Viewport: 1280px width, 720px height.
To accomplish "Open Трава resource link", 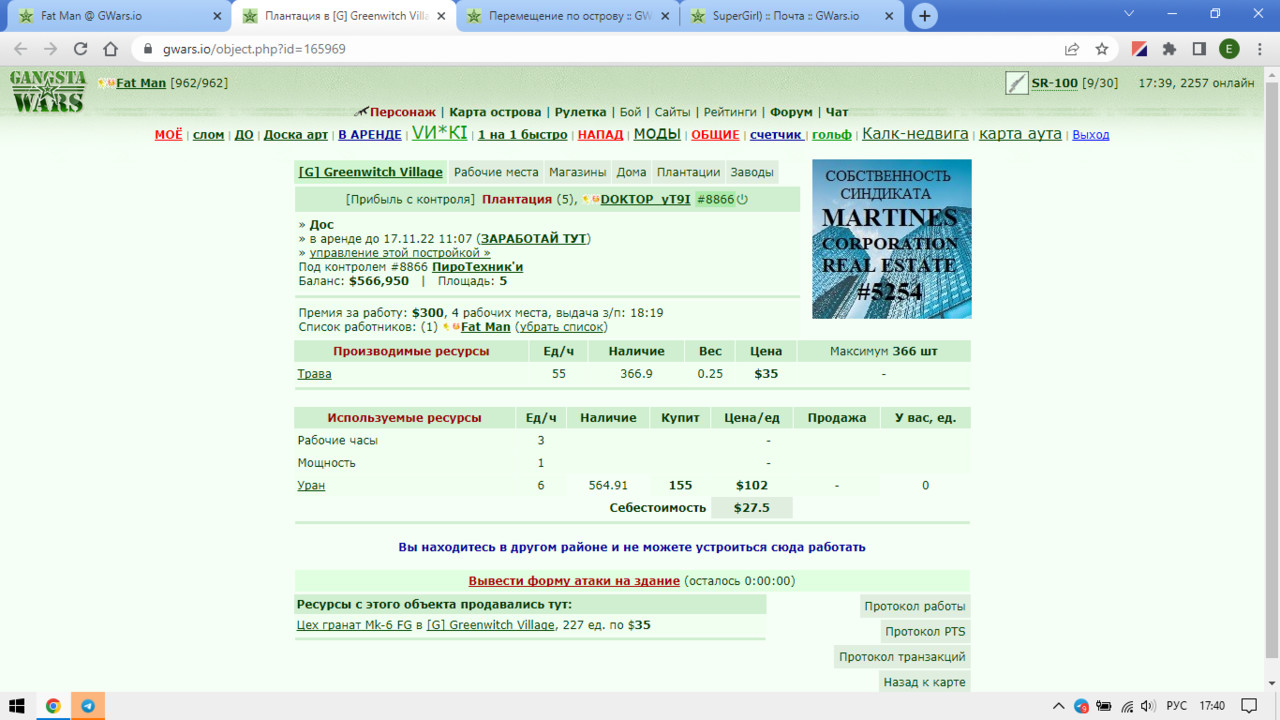I will coord(314,374).
